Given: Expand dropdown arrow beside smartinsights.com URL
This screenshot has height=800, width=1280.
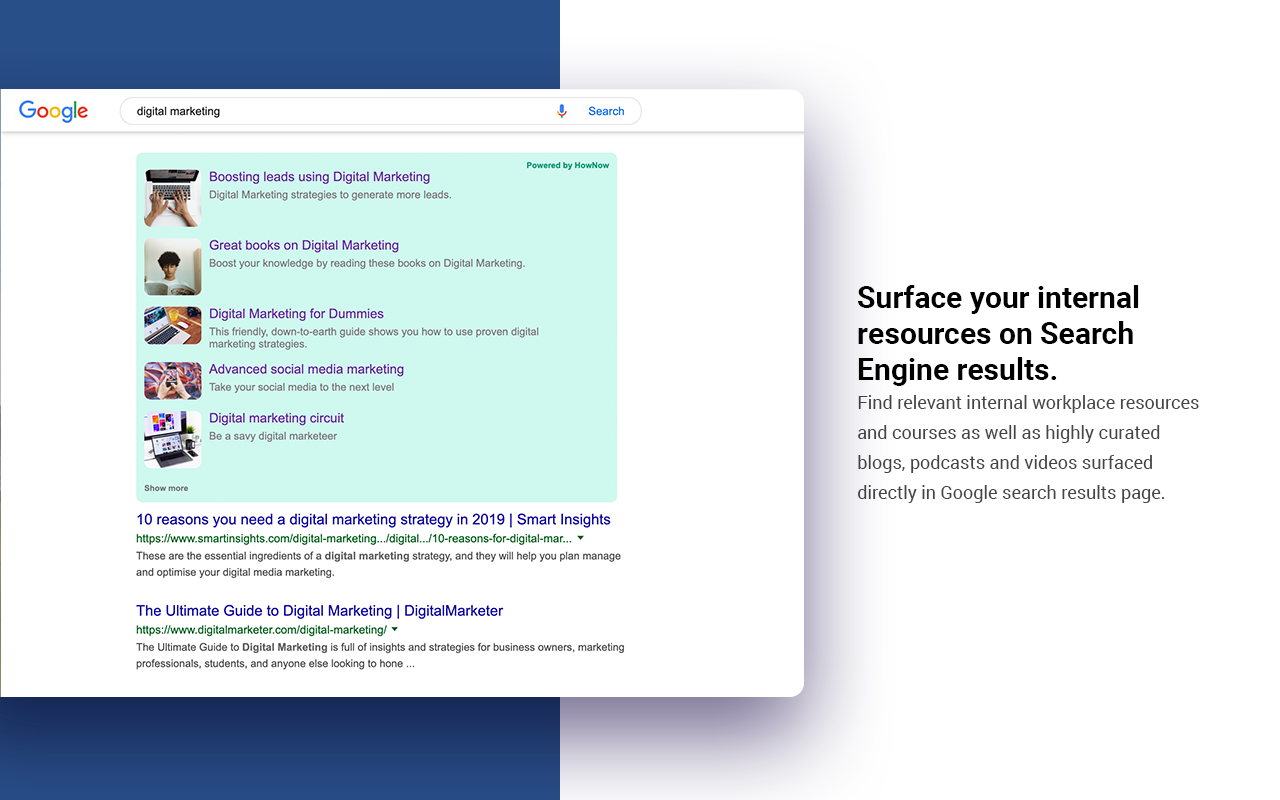Looking at the screenshot, I should pyautogui.click(x=581, y=538).
